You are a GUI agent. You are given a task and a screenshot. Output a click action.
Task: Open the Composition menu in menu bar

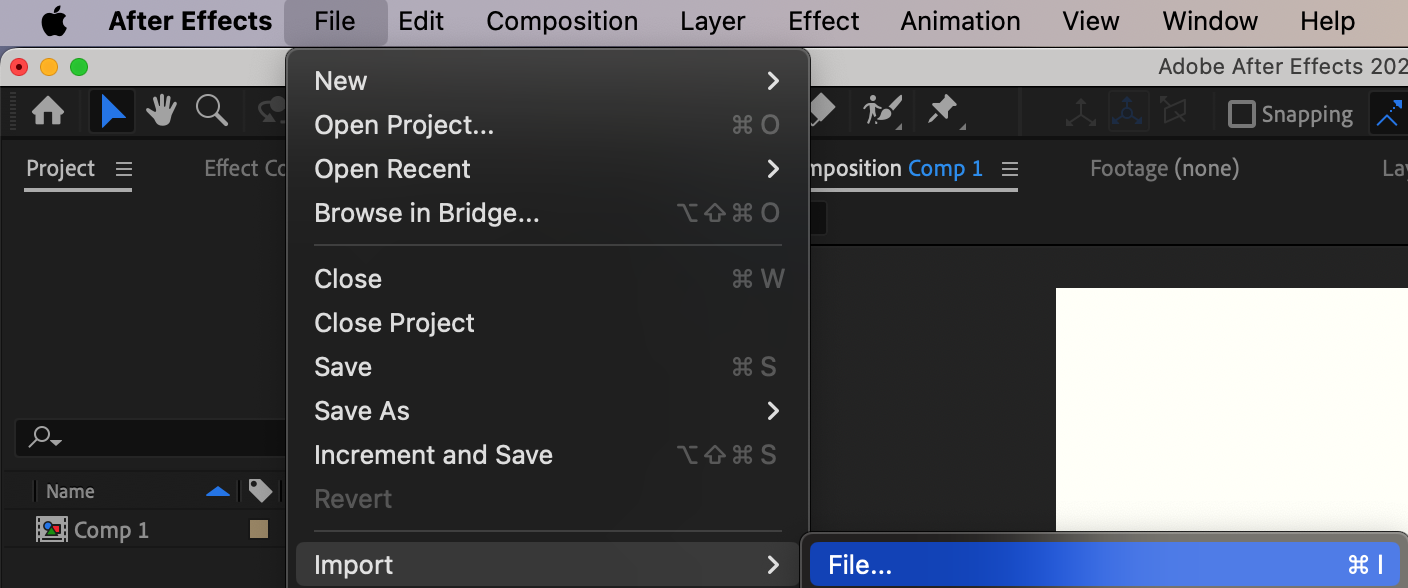pyautogui.click(x=562, y=21)
